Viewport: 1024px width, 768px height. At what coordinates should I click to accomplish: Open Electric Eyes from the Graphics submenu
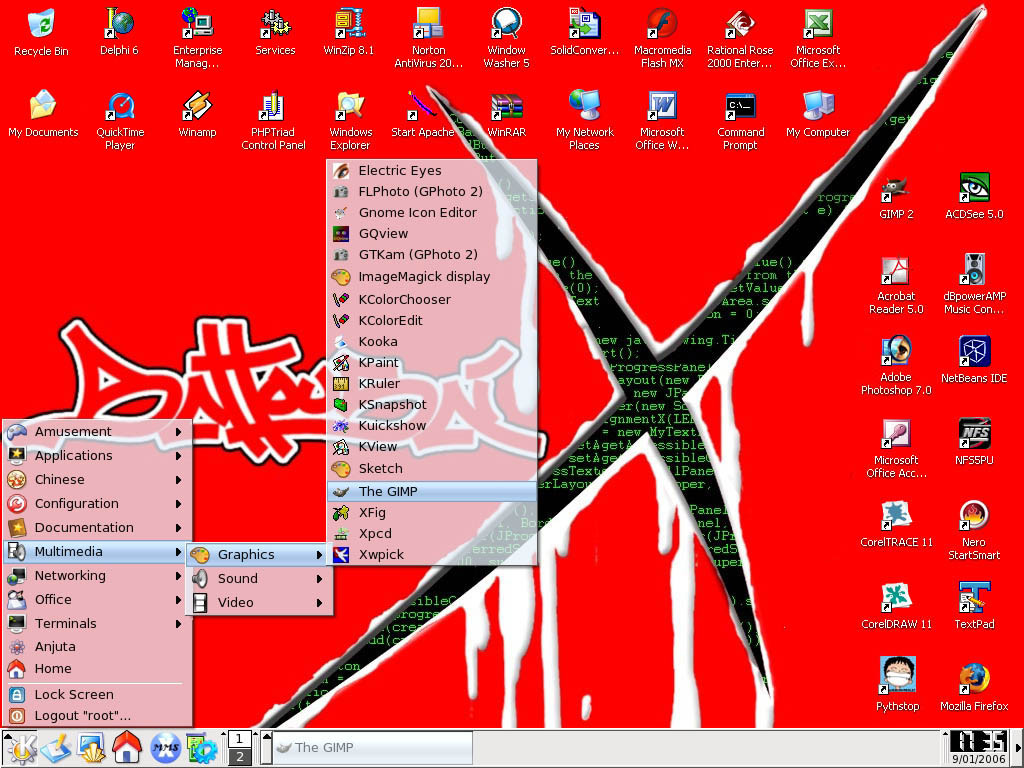(x=432, y=170)
